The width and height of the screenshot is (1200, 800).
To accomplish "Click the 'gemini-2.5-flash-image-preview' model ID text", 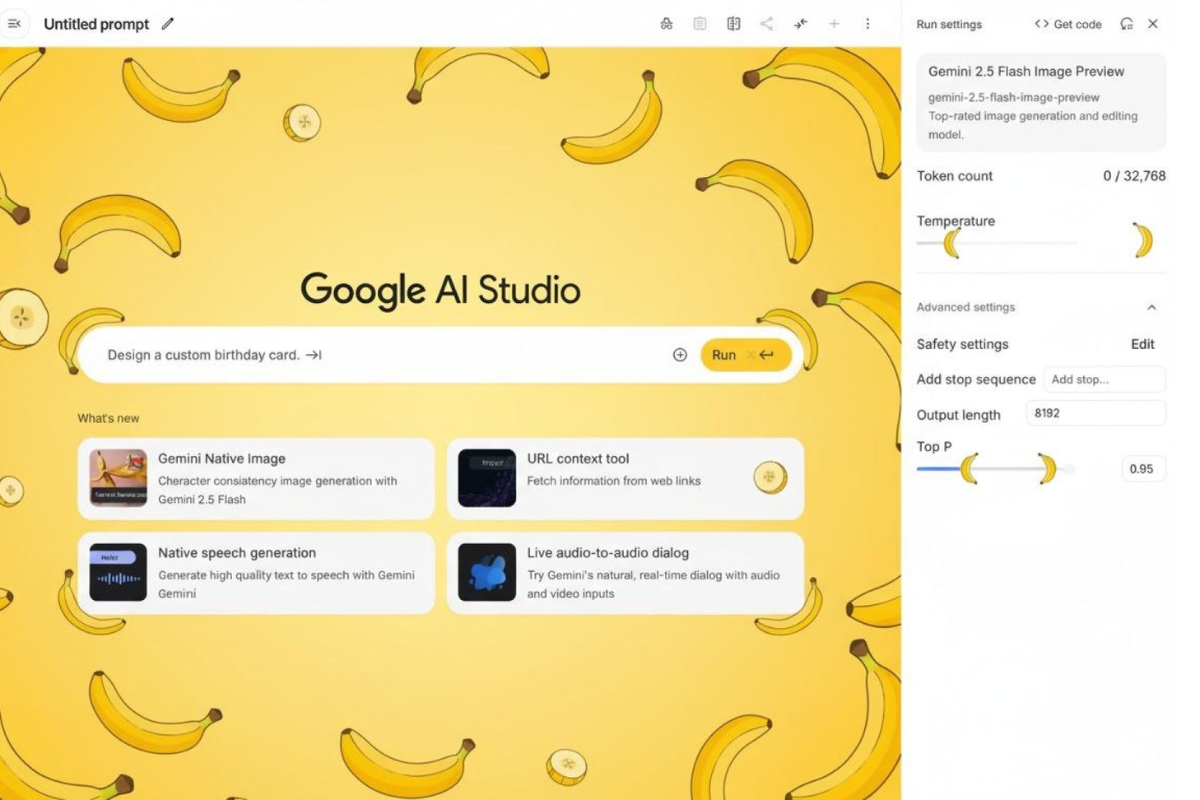I will [1014, 97].
